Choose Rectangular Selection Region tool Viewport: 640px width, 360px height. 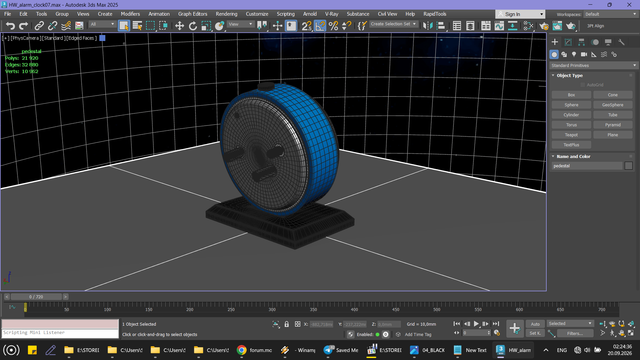coord(150,26)
